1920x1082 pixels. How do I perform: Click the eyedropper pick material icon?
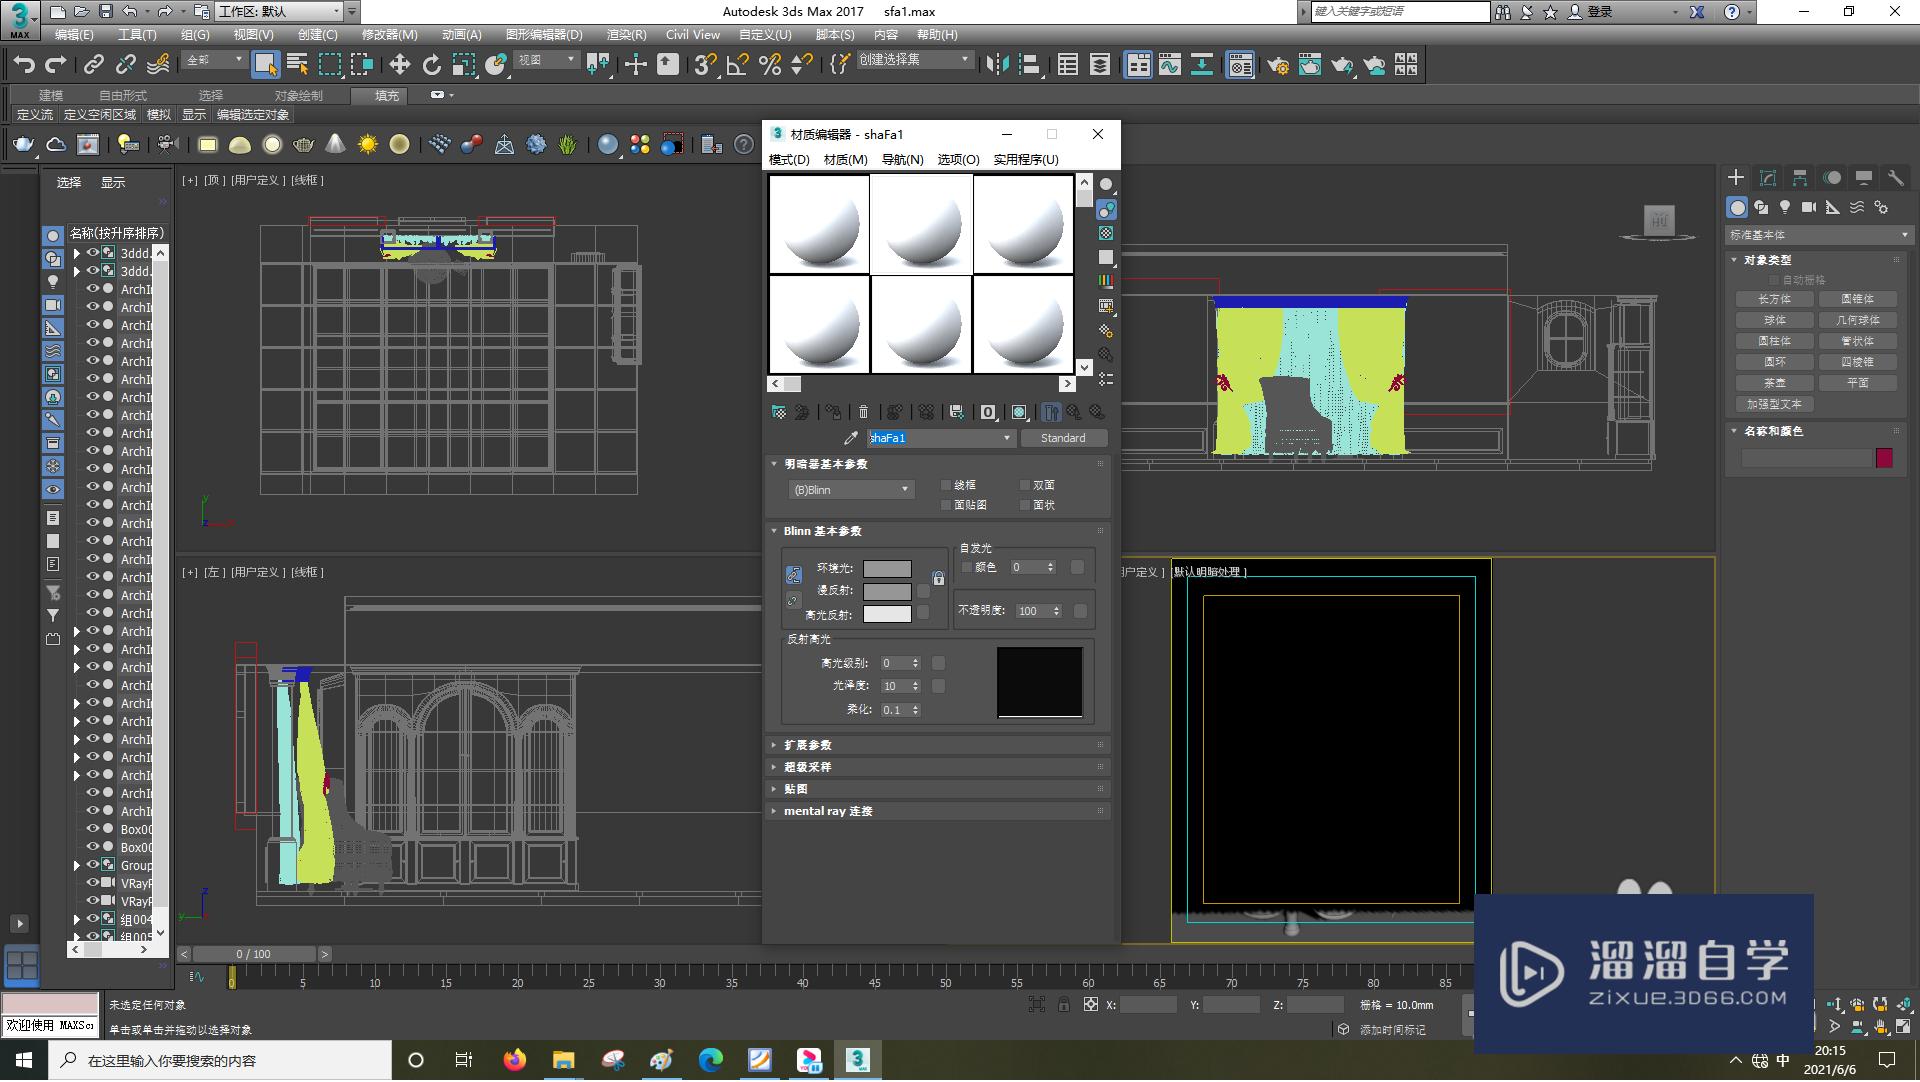pos(851,438)
